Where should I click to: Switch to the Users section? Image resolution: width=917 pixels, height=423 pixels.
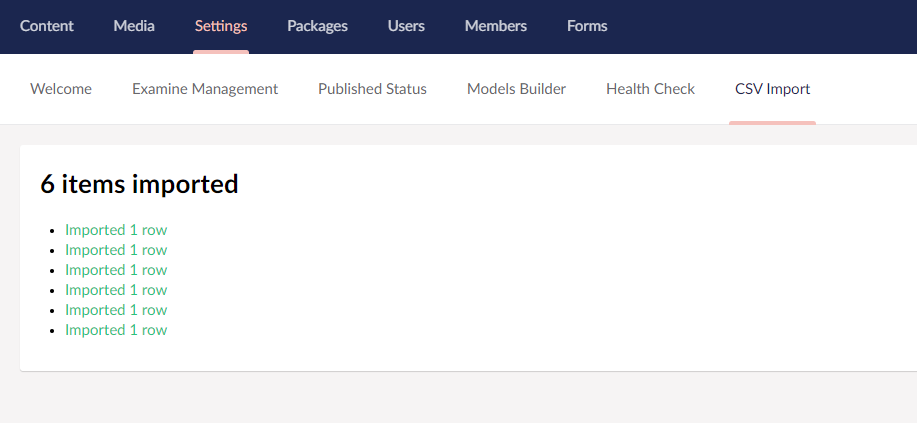click(x=406, y=26)
